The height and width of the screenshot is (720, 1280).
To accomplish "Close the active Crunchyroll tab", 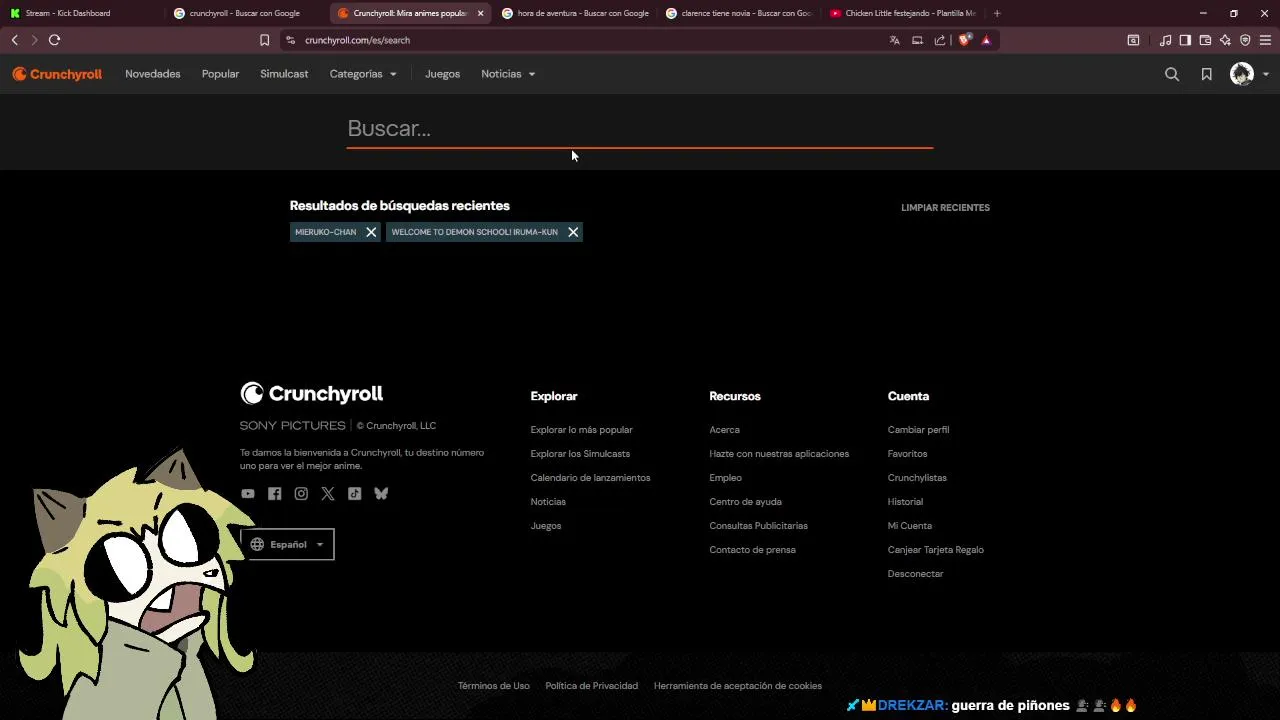I will coord(480,13).
